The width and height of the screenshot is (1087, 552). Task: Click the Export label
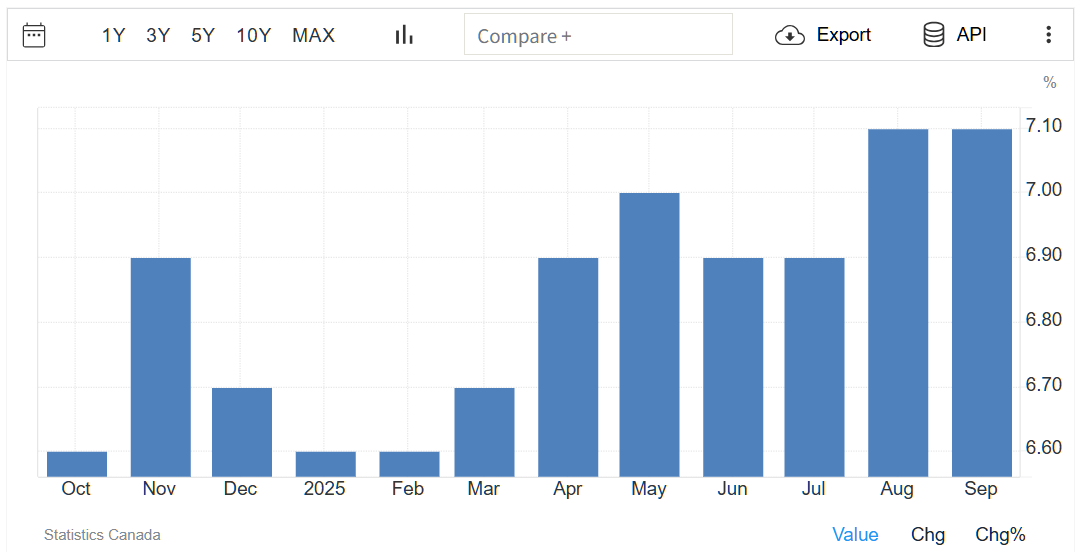(843, 35)
